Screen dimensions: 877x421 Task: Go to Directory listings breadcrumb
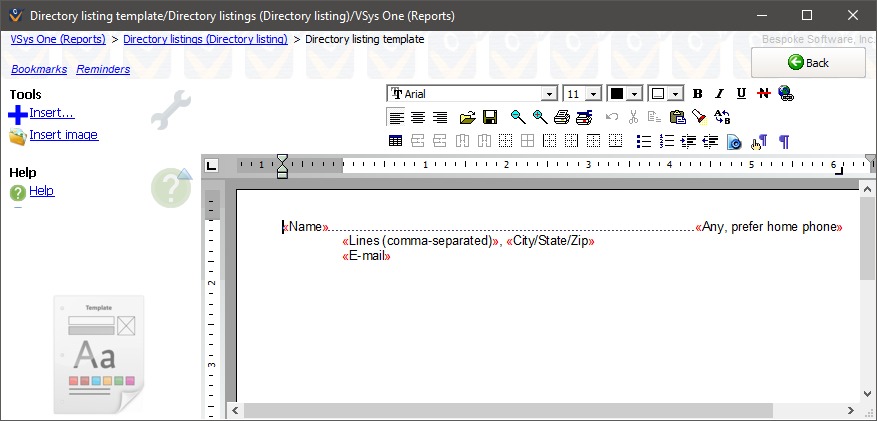tap(205, 39)
